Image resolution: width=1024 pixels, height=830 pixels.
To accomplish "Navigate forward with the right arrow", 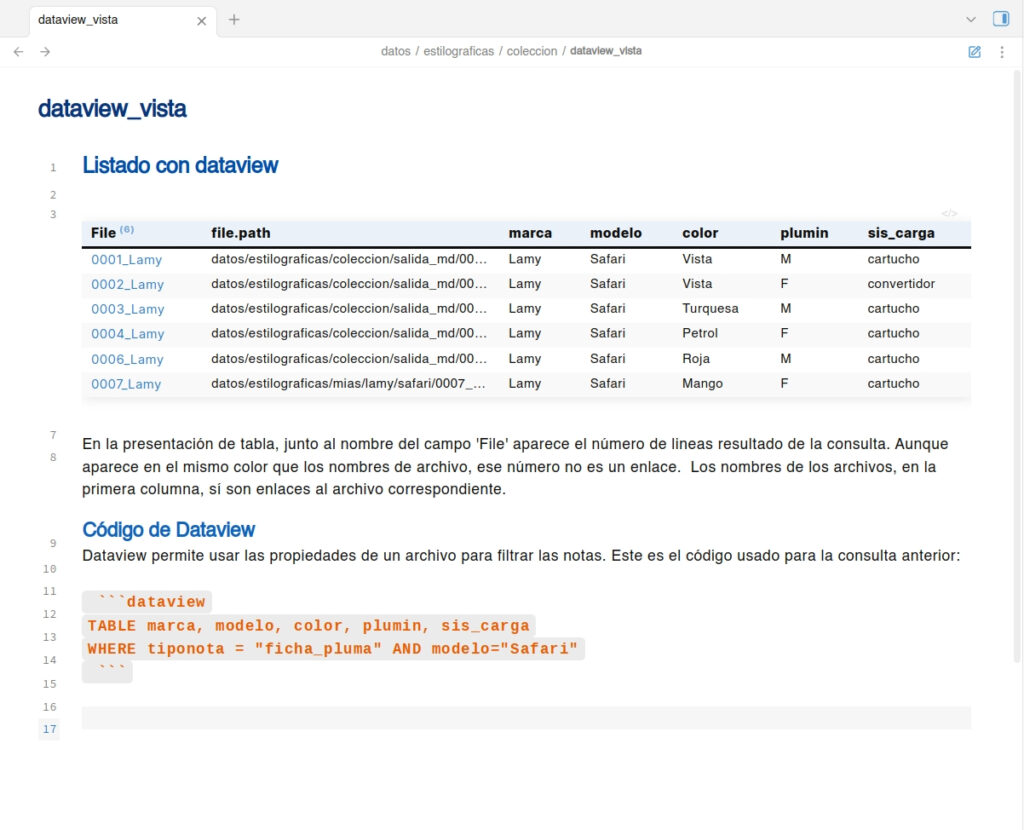I will click(x=45, y=52).
